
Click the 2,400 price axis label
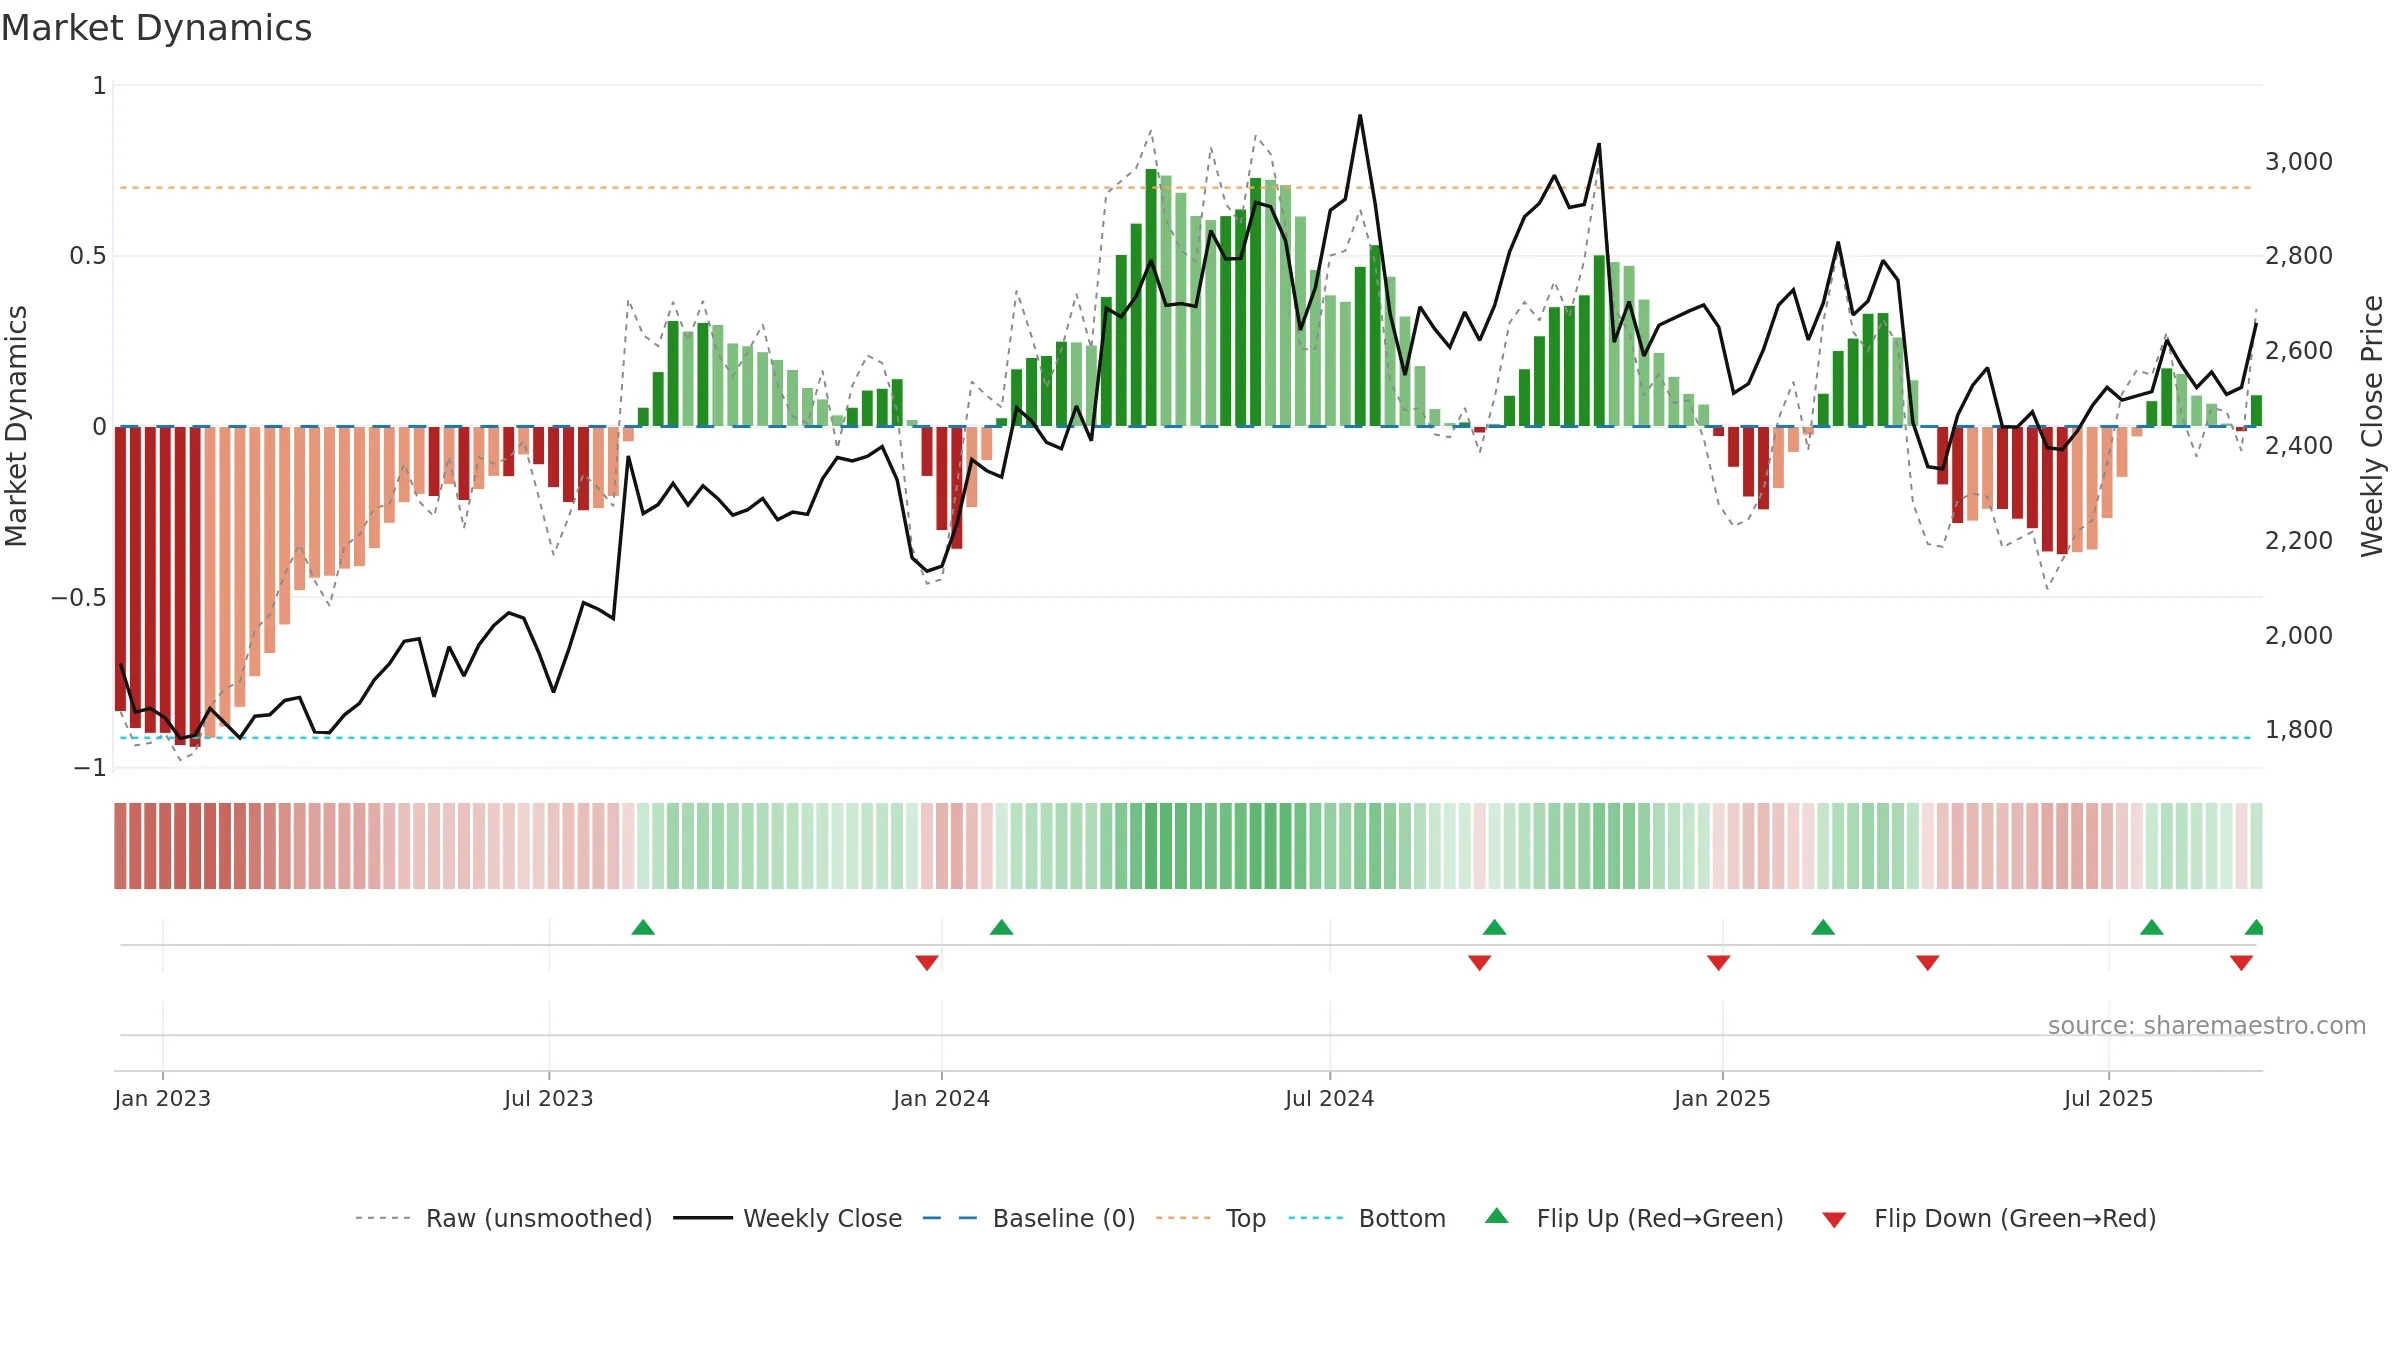2298,446
